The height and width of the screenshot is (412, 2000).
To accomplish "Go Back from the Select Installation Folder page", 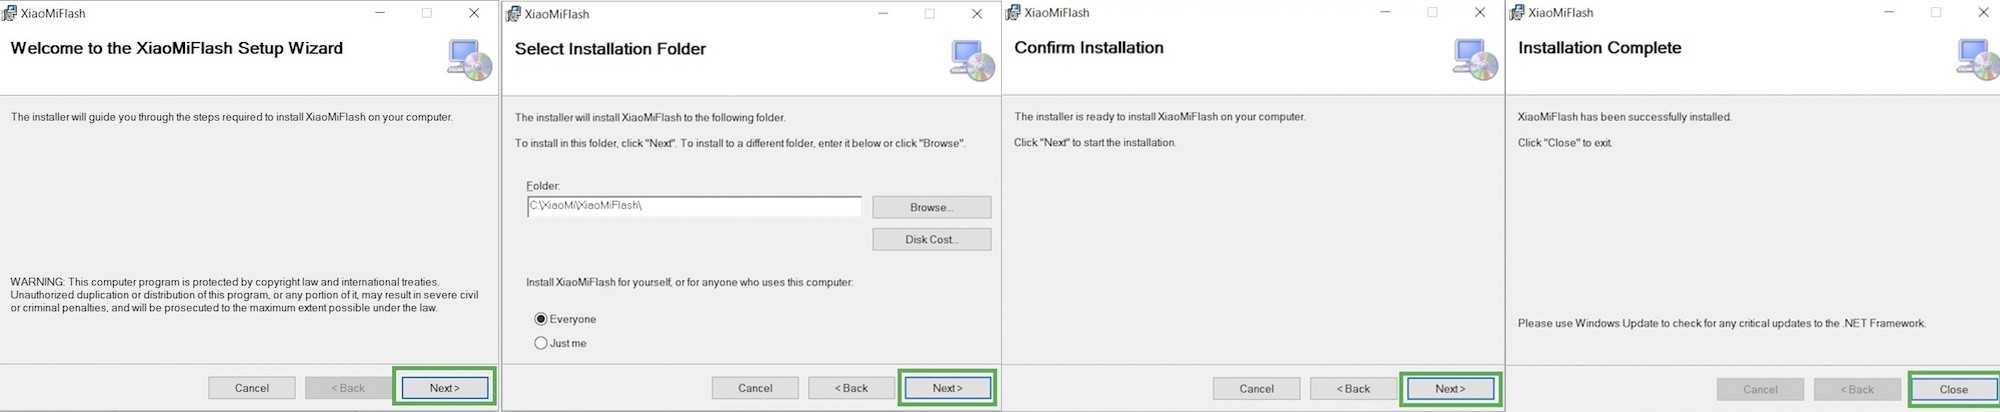I will click(851, 388).
